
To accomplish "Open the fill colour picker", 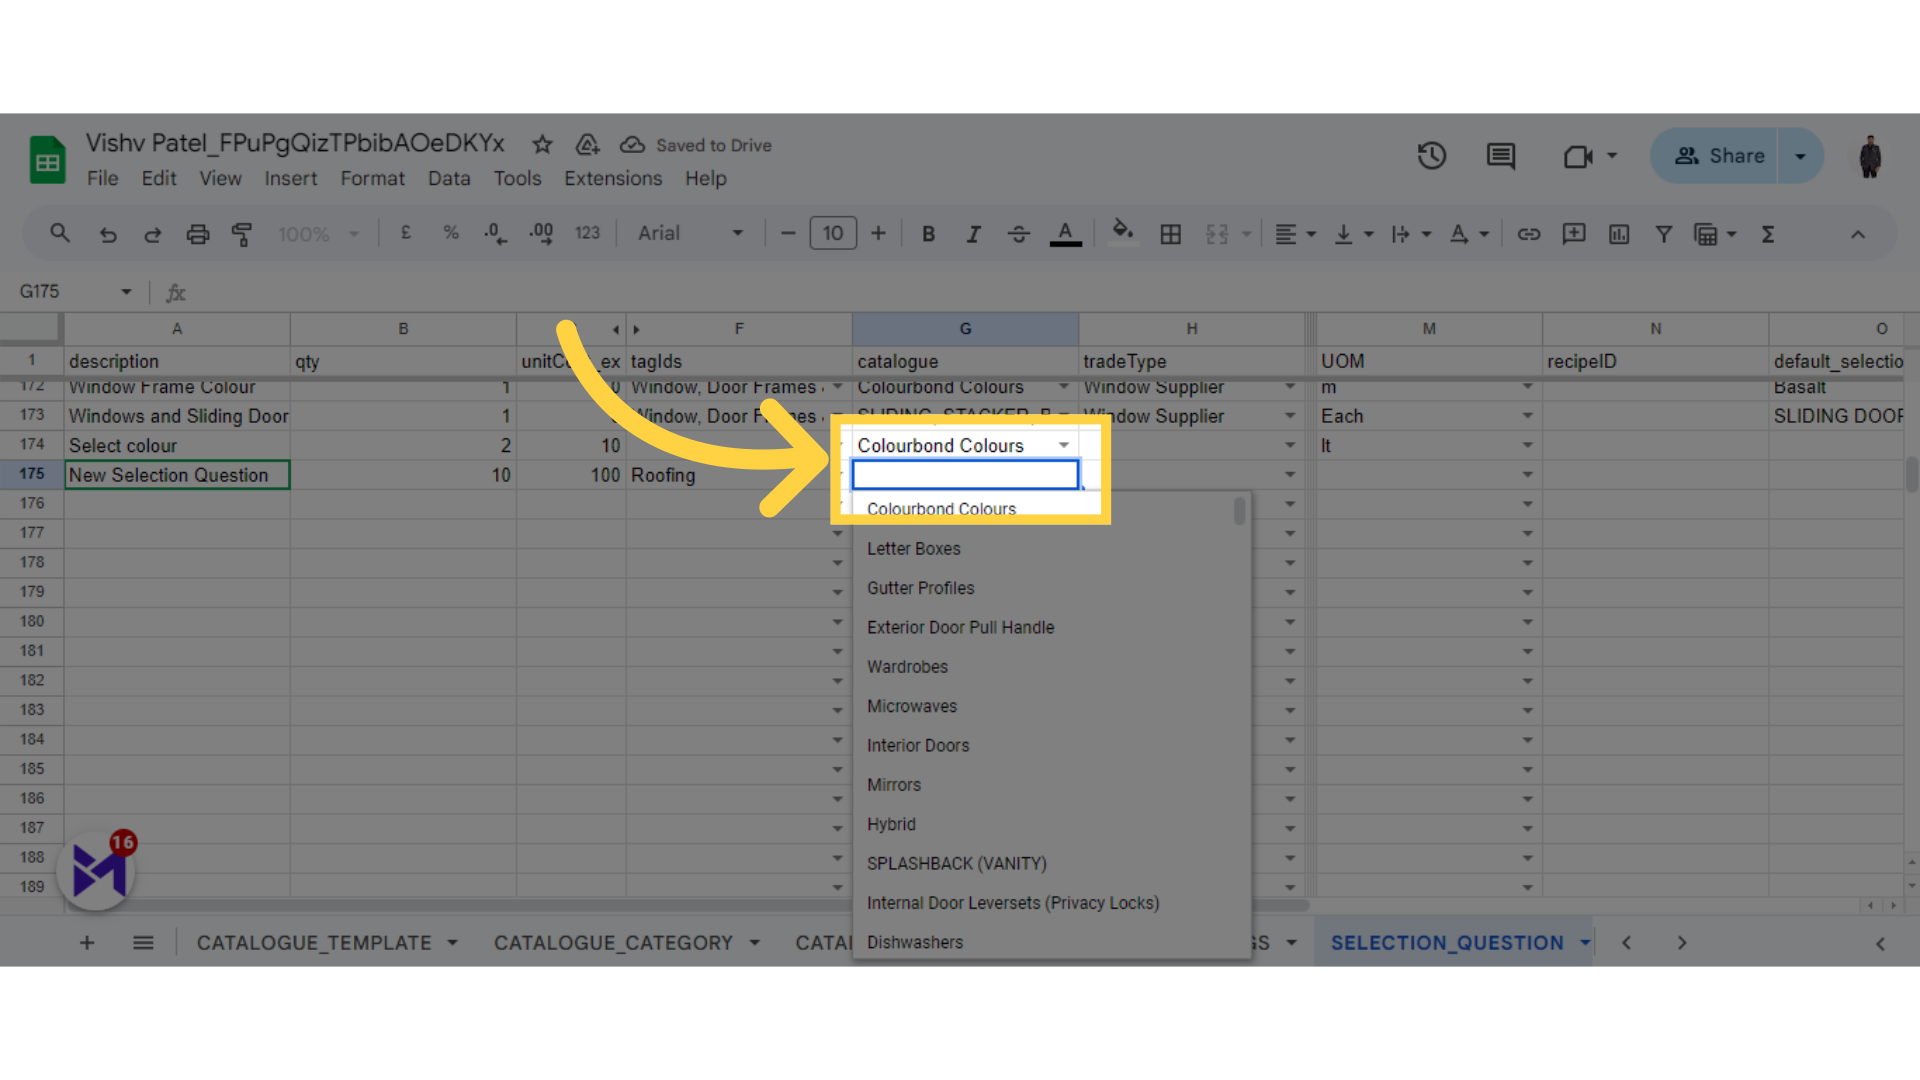I will pos(1123,232).
